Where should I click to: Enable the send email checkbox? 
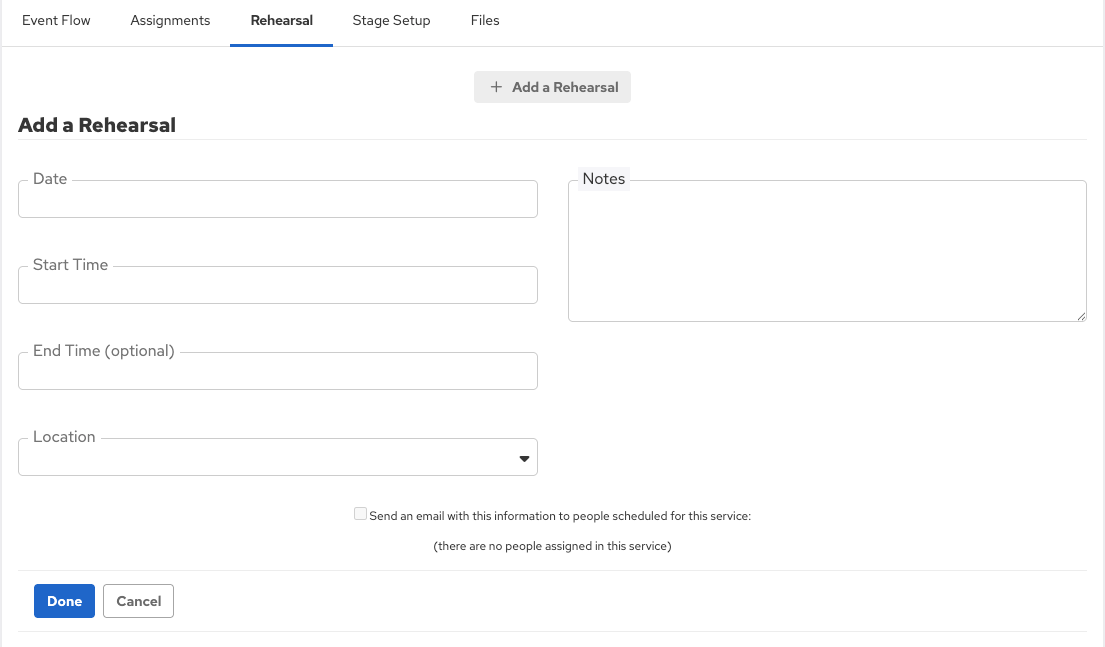[360, 514]
